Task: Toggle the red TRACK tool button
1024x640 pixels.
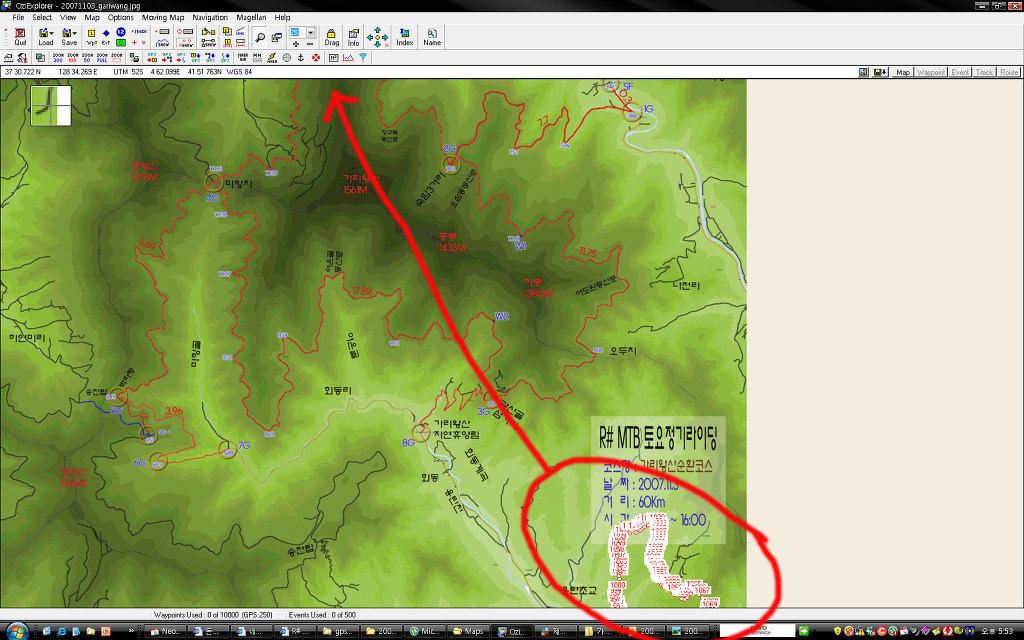Action: [x=139, y=31]
